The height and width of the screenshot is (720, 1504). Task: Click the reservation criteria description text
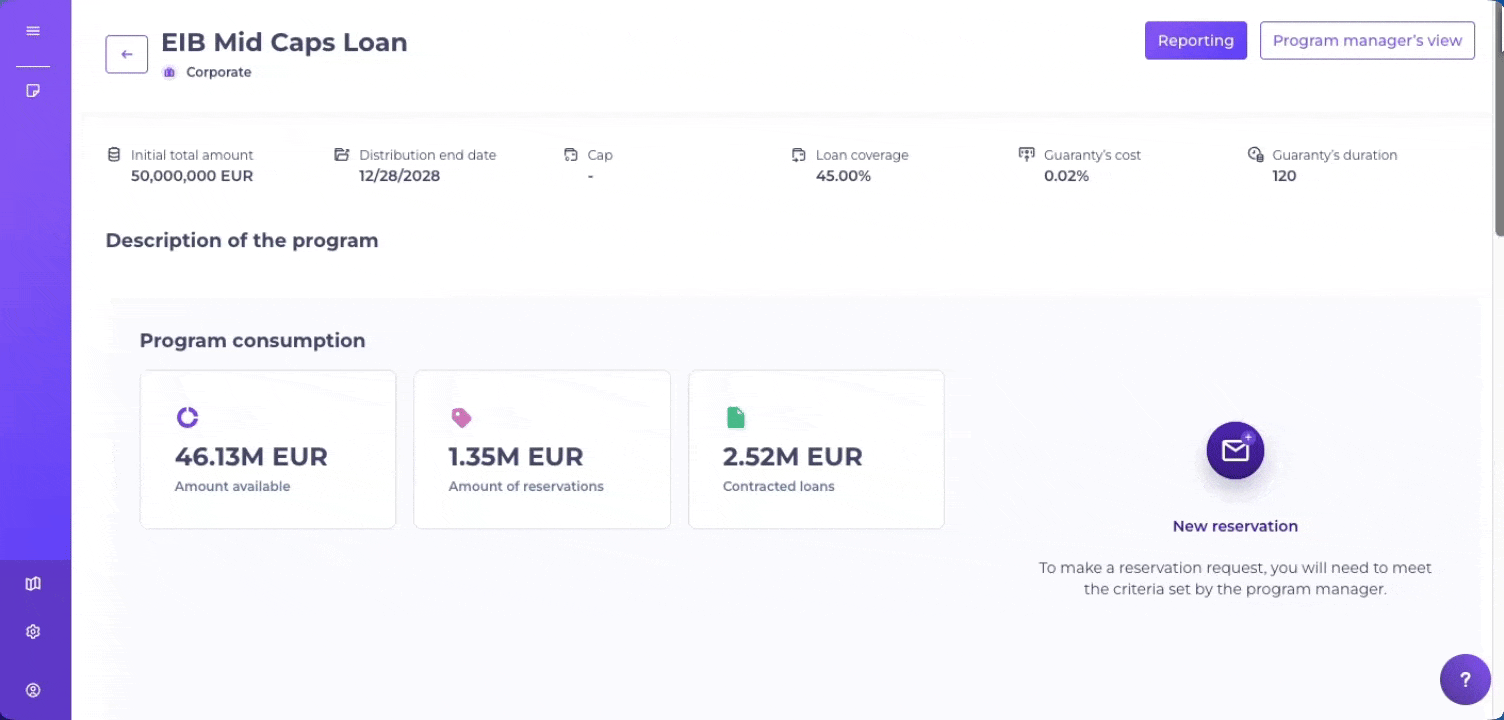(x=1235, y=578)
